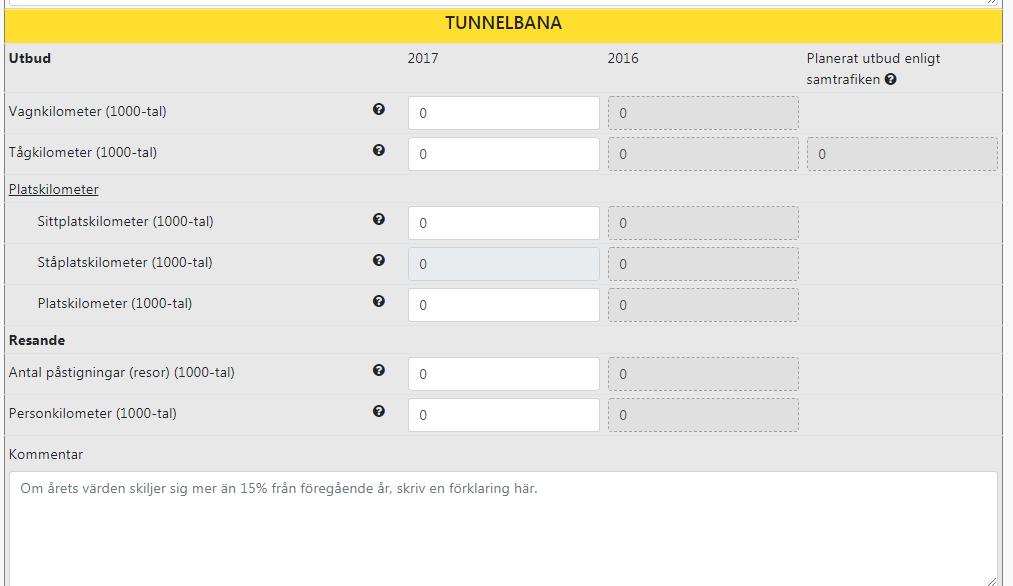Show help for Ståplatskilometer row

(x=379, y=260)
